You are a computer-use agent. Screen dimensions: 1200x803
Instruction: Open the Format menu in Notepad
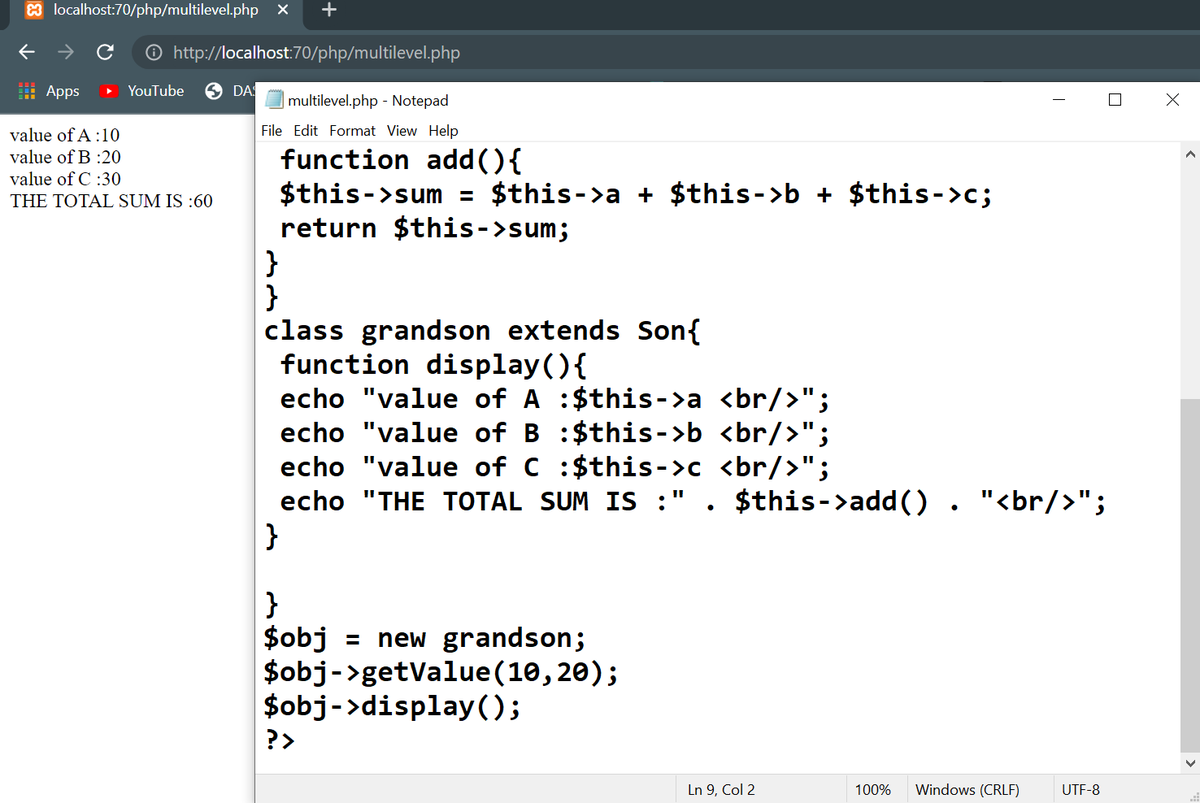pyautogui.click(x=353, y=130)
